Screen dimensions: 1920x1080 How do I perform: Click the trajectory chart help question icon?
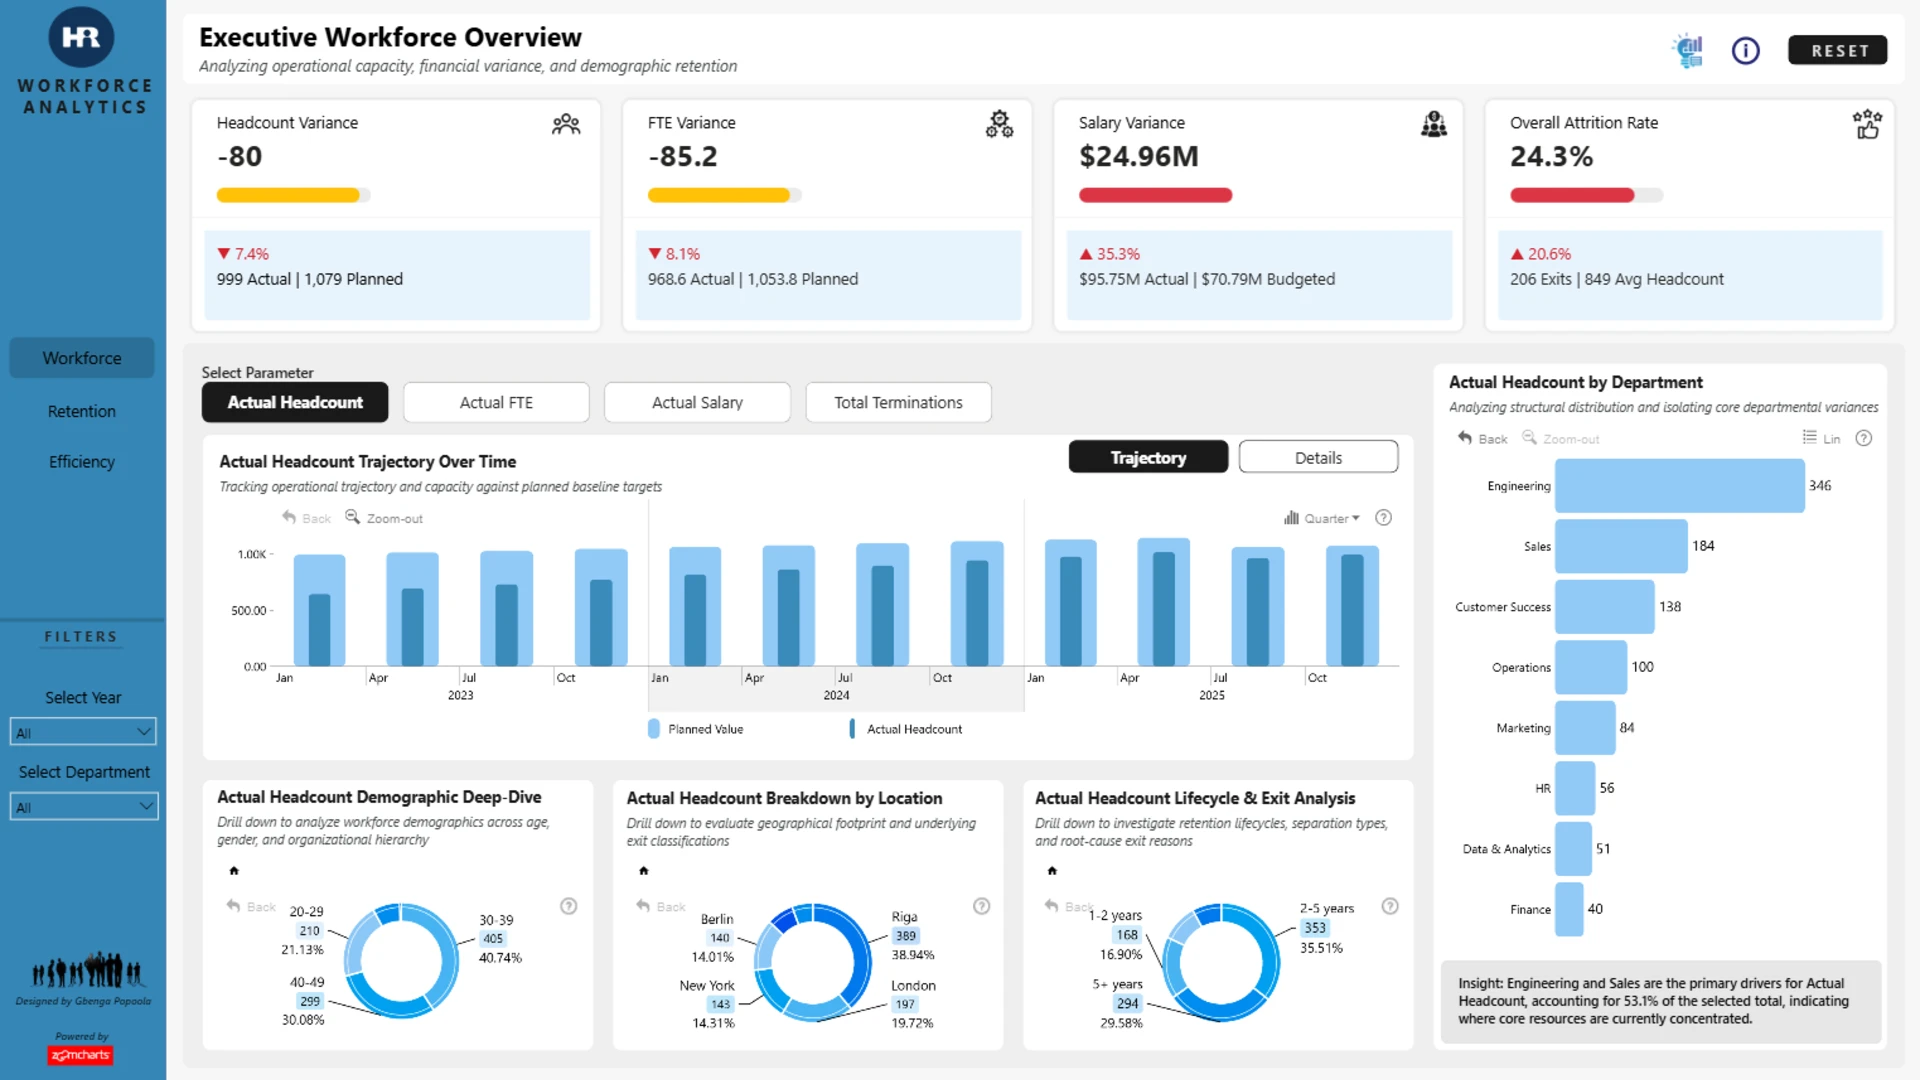pos(1383,518)
